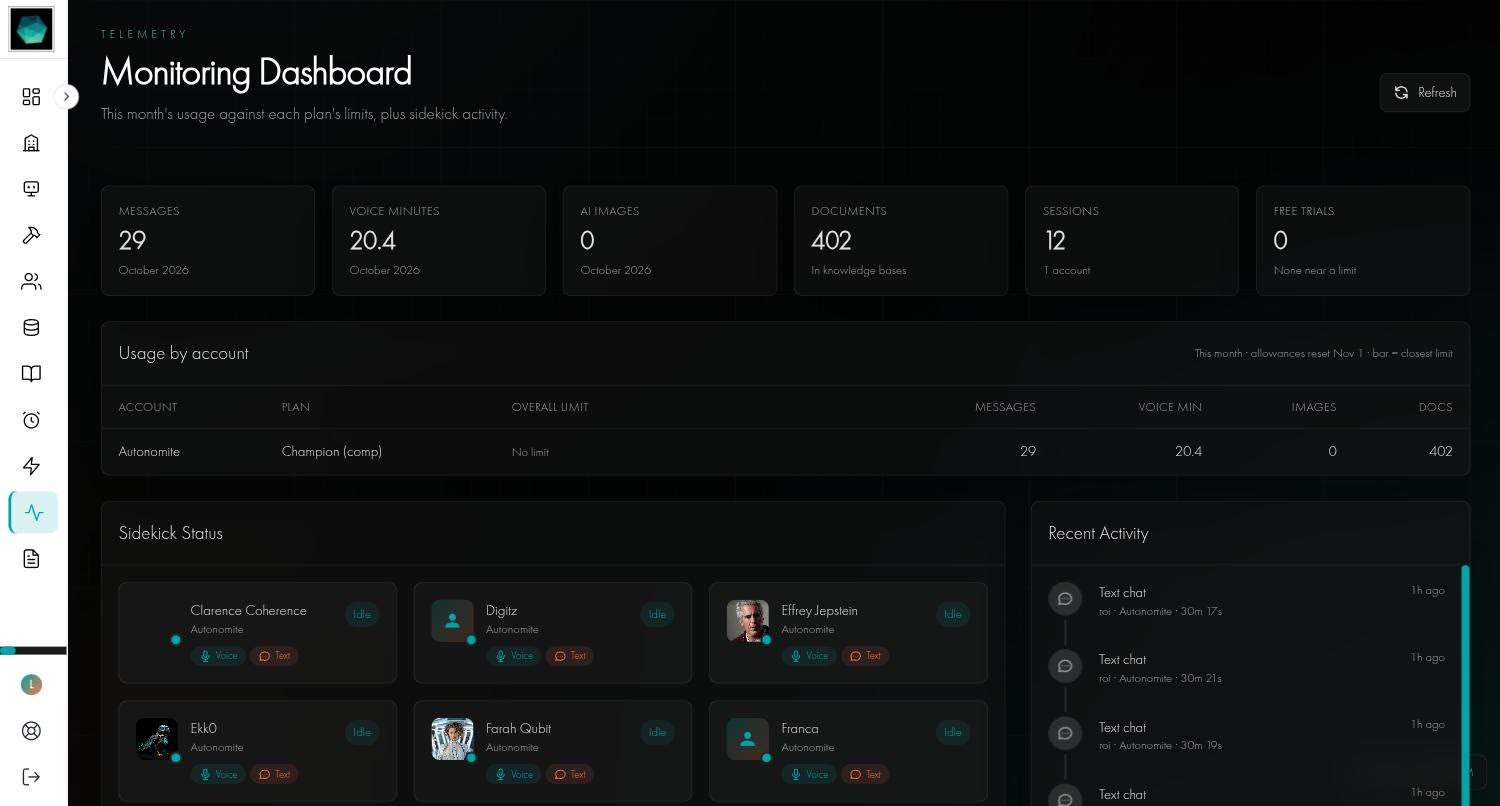Click the Sessions stat card

(1132, 240)
